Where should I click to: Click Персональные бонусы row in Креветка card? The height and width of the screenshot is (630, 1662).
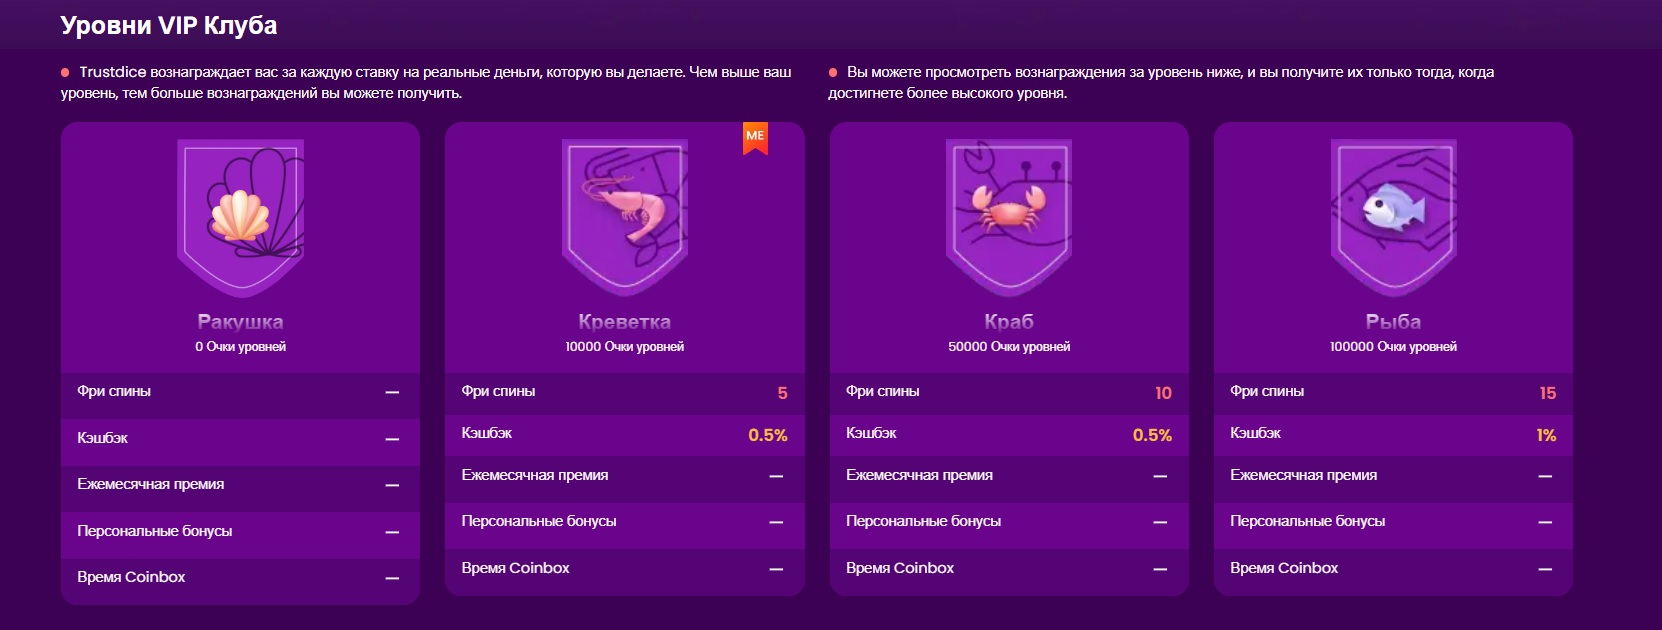click(x=624, y=522)
